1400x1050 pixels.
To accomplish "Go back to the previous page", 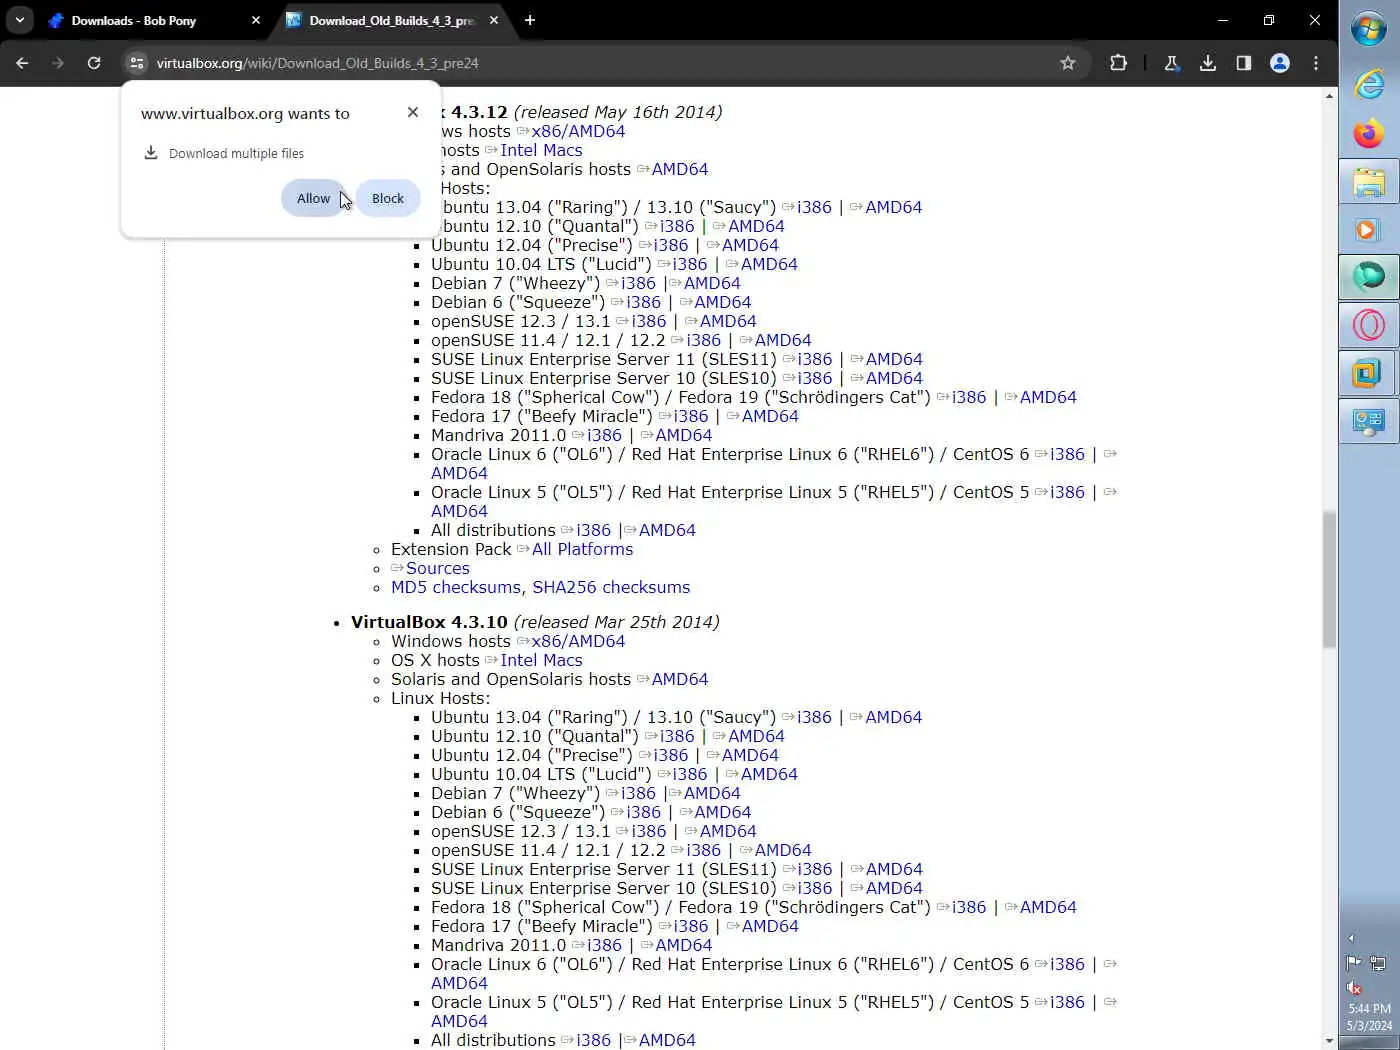I will pos(22,63).
